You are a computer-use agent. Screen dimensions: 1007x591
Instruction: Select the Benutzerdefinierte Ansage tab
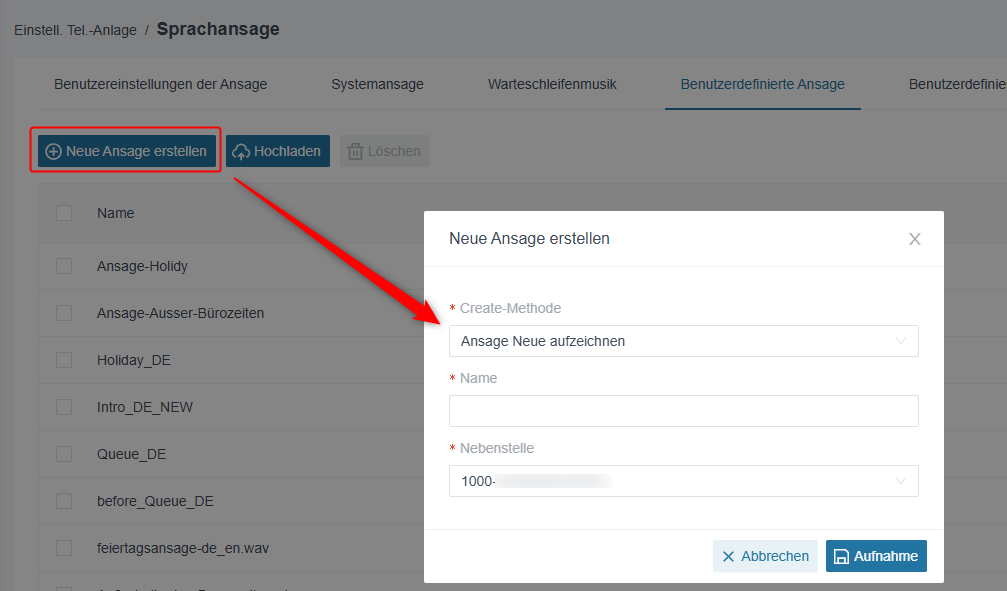(x=762, y=84)
